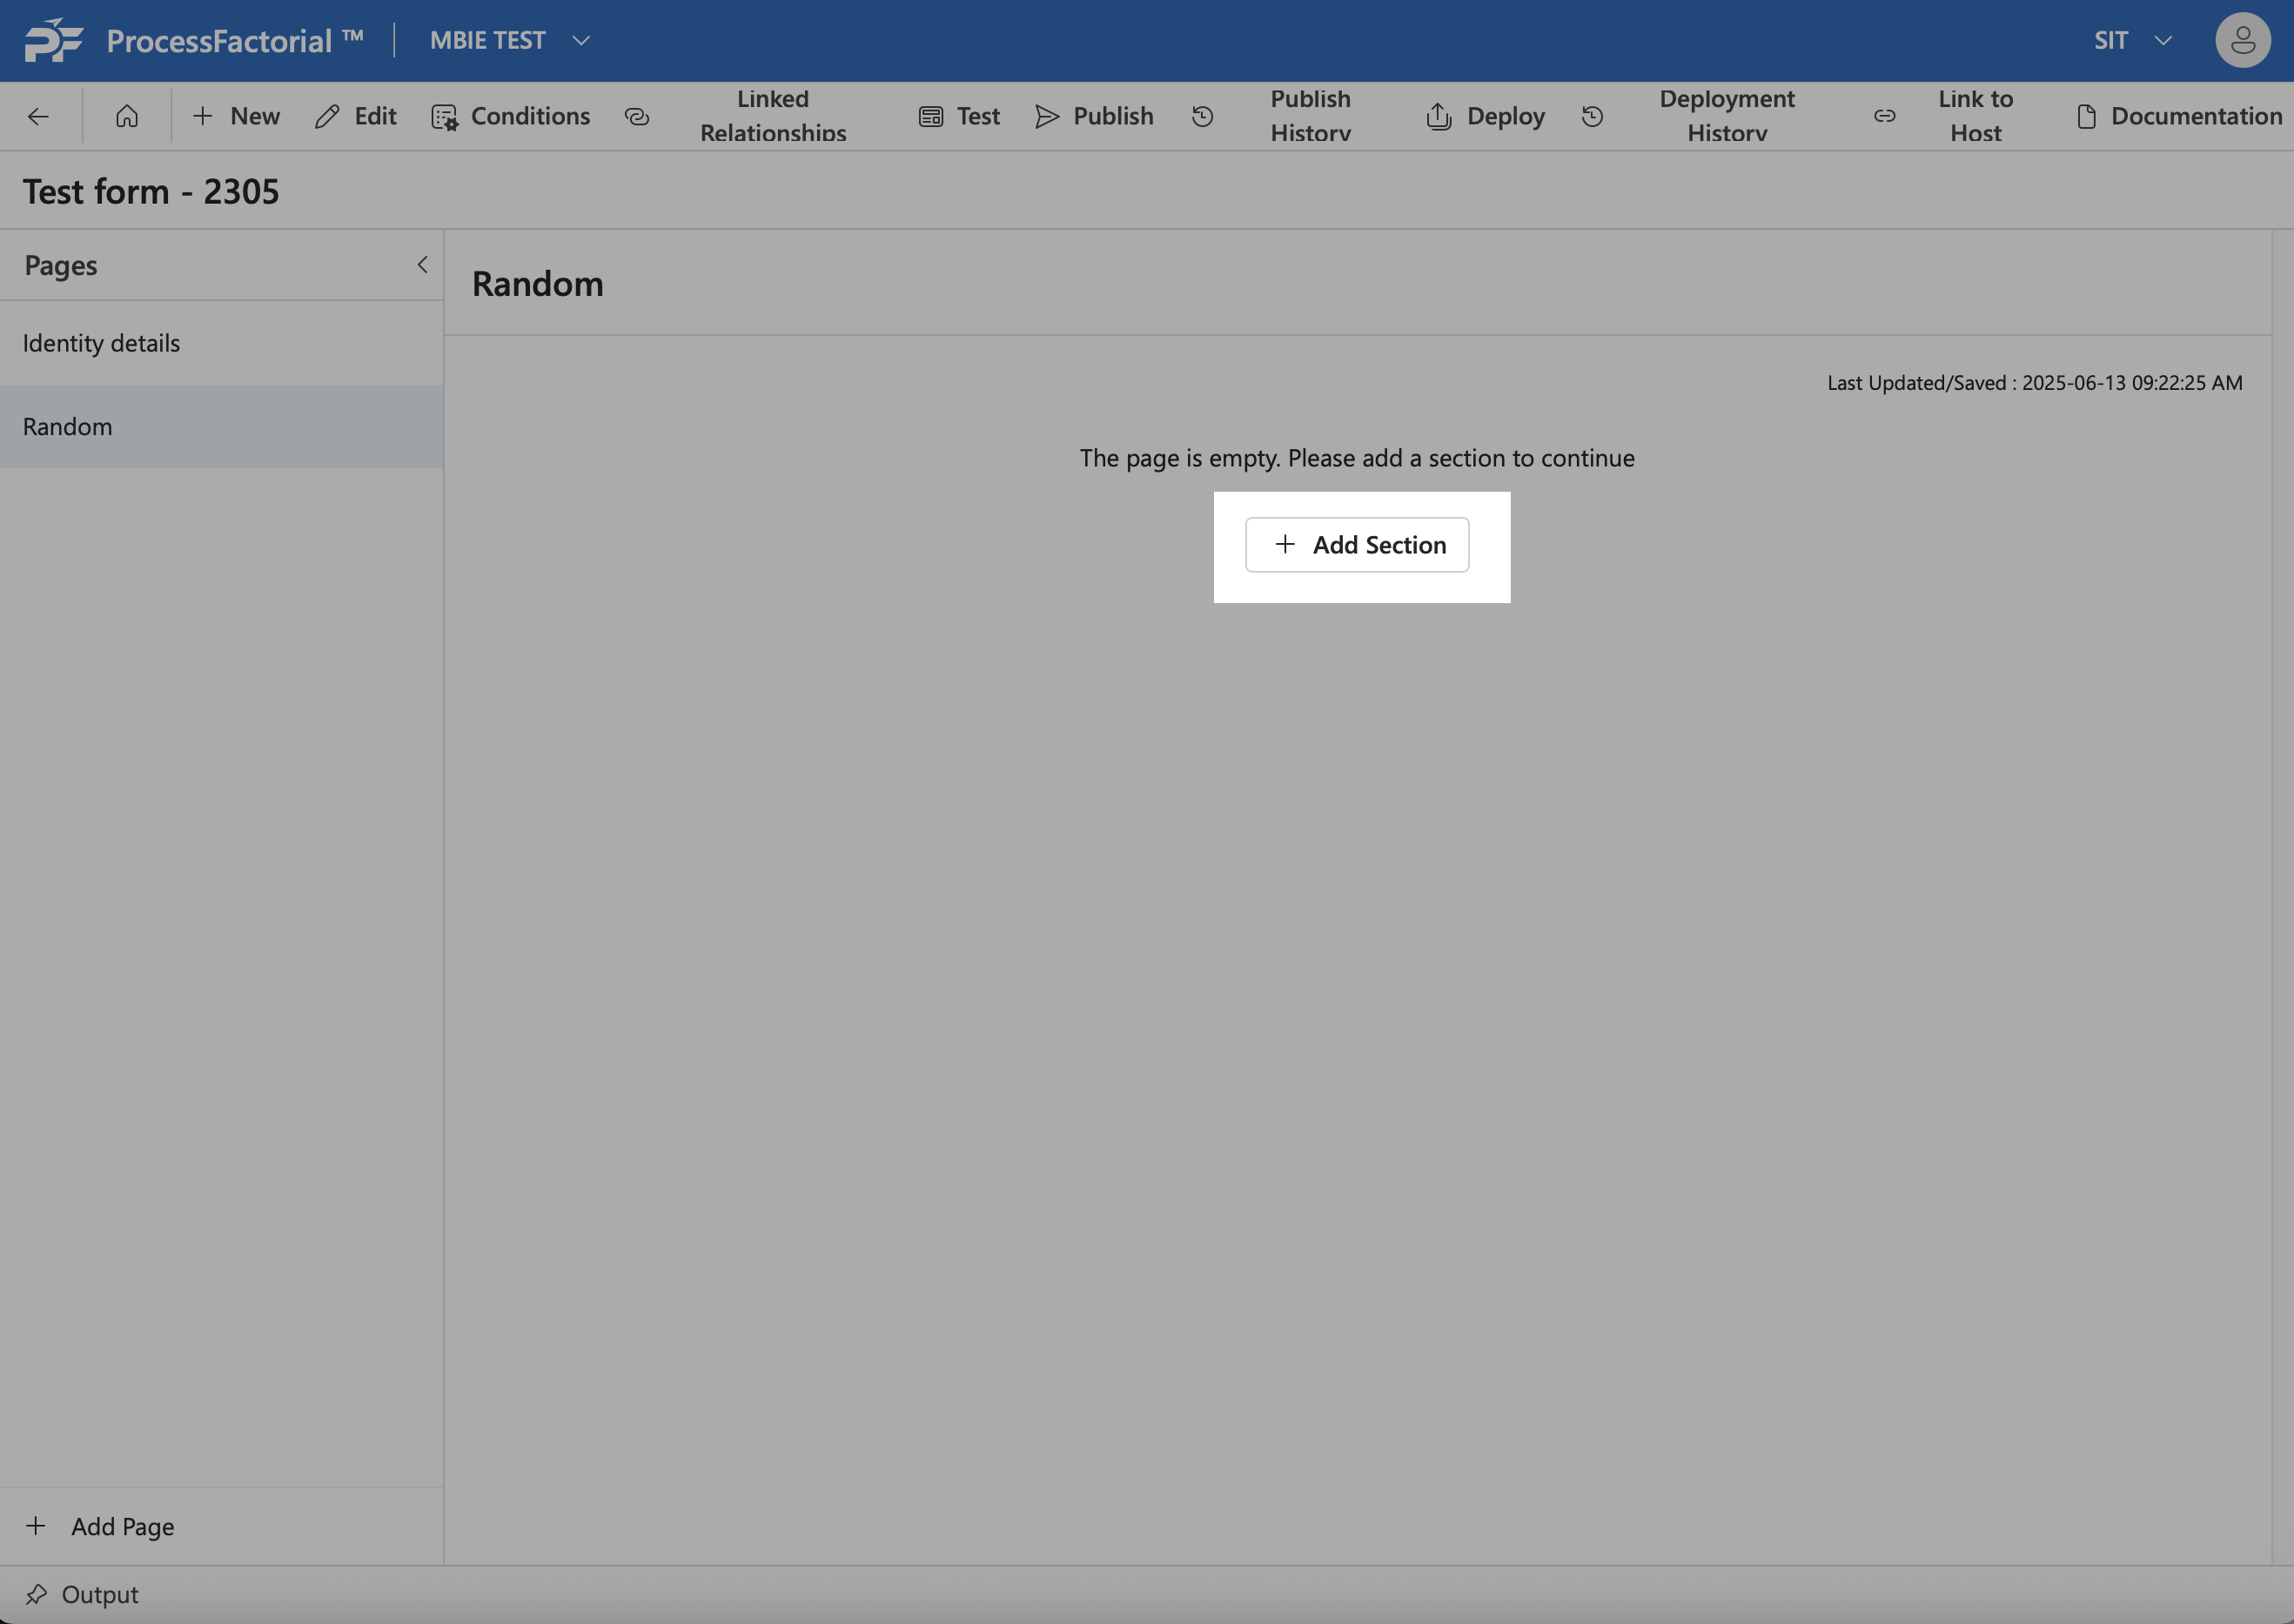
Task: Select the Random page
Action: point(67,427)
